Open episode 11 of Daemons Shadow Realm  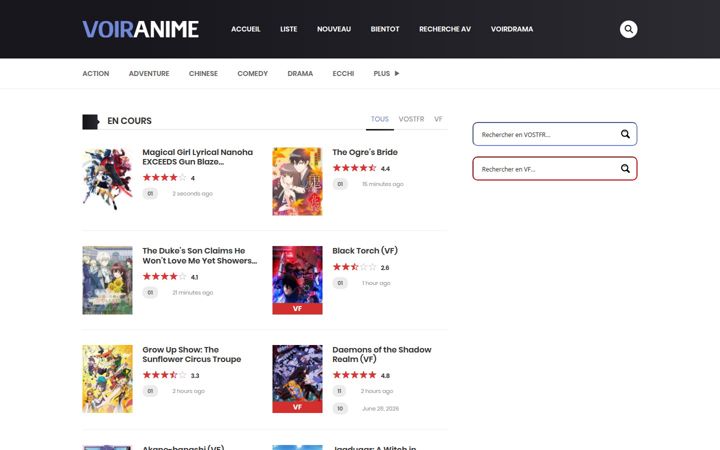click(340, 391)
